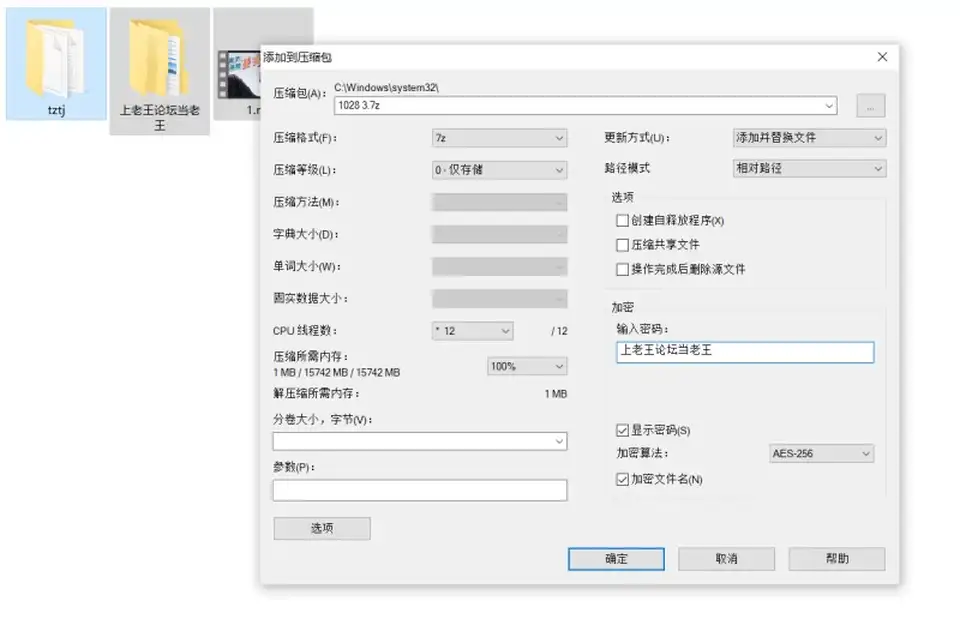960x625 pixels.
Task: Click the 解压缩所需内存 label
Action: click(x=316, y=393)
